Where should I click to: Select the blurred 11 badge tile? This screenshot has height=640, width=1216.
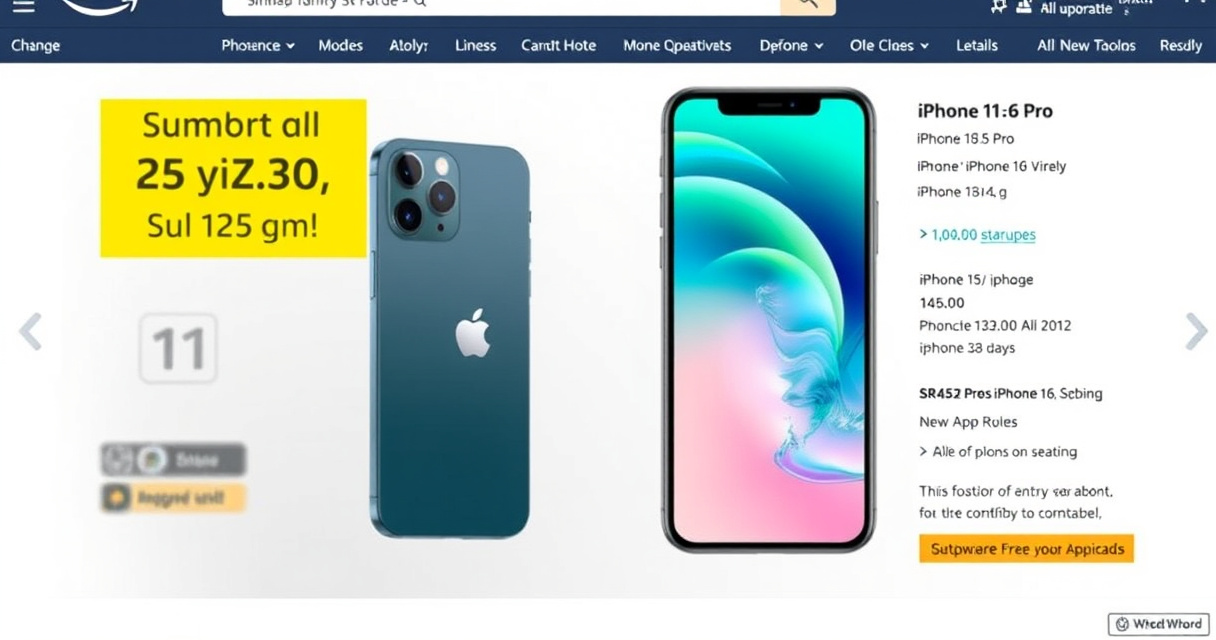(178, 348)
